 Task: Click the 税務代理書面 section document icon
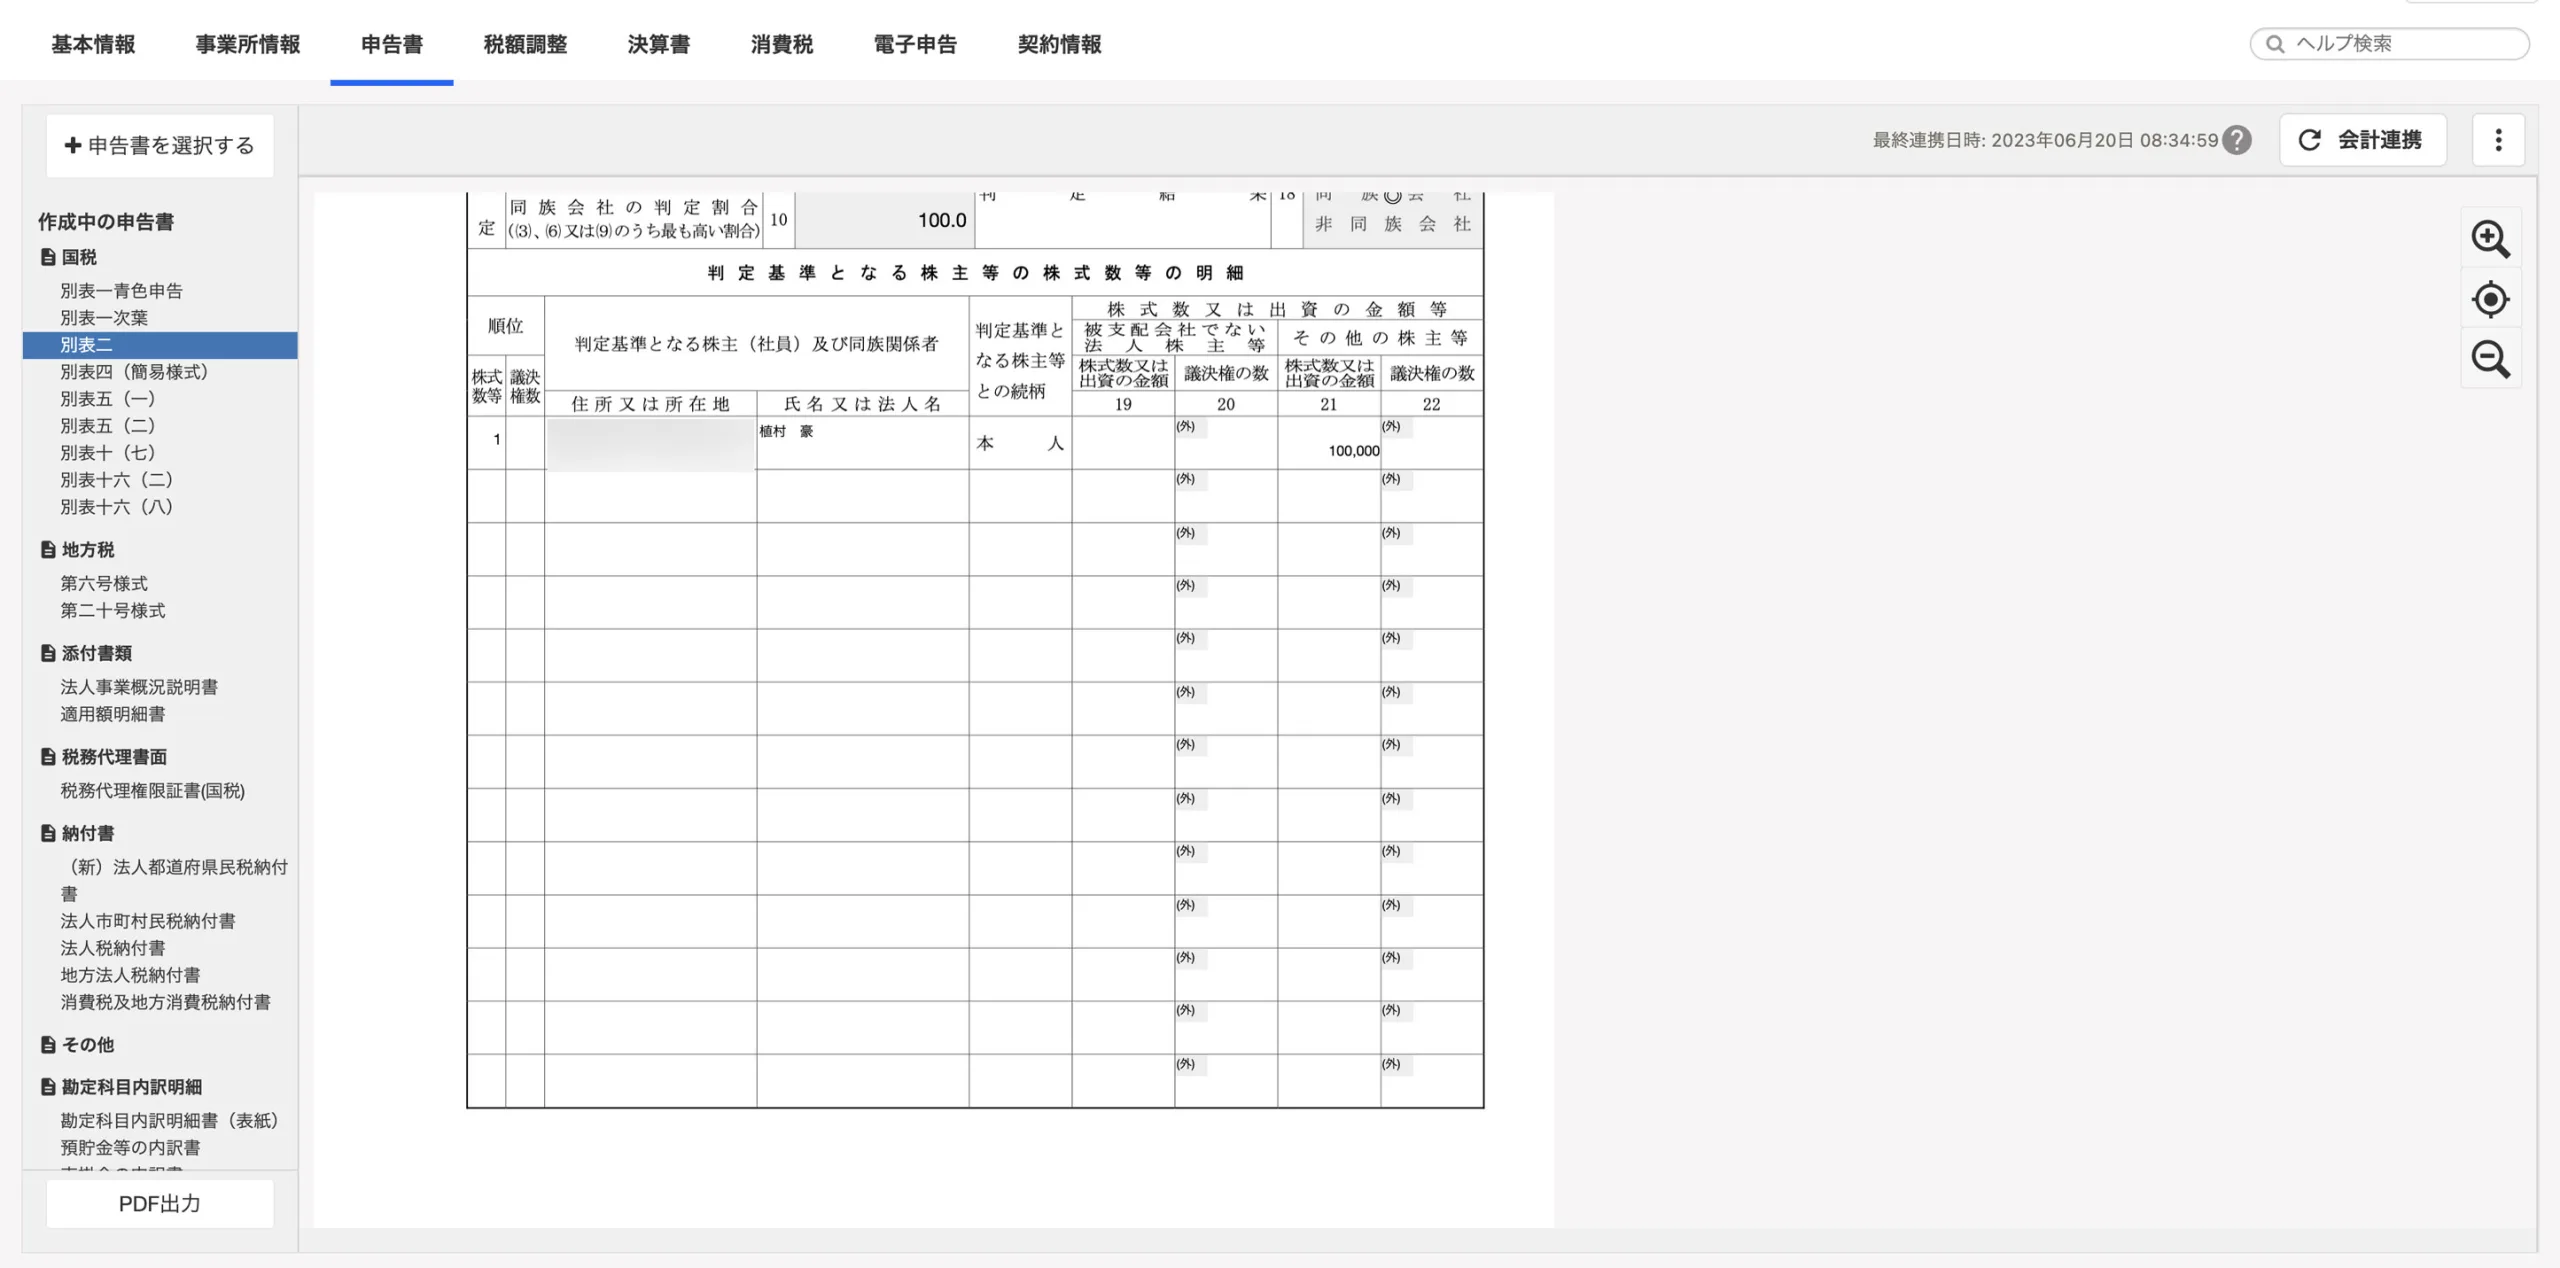click(48, 757)
